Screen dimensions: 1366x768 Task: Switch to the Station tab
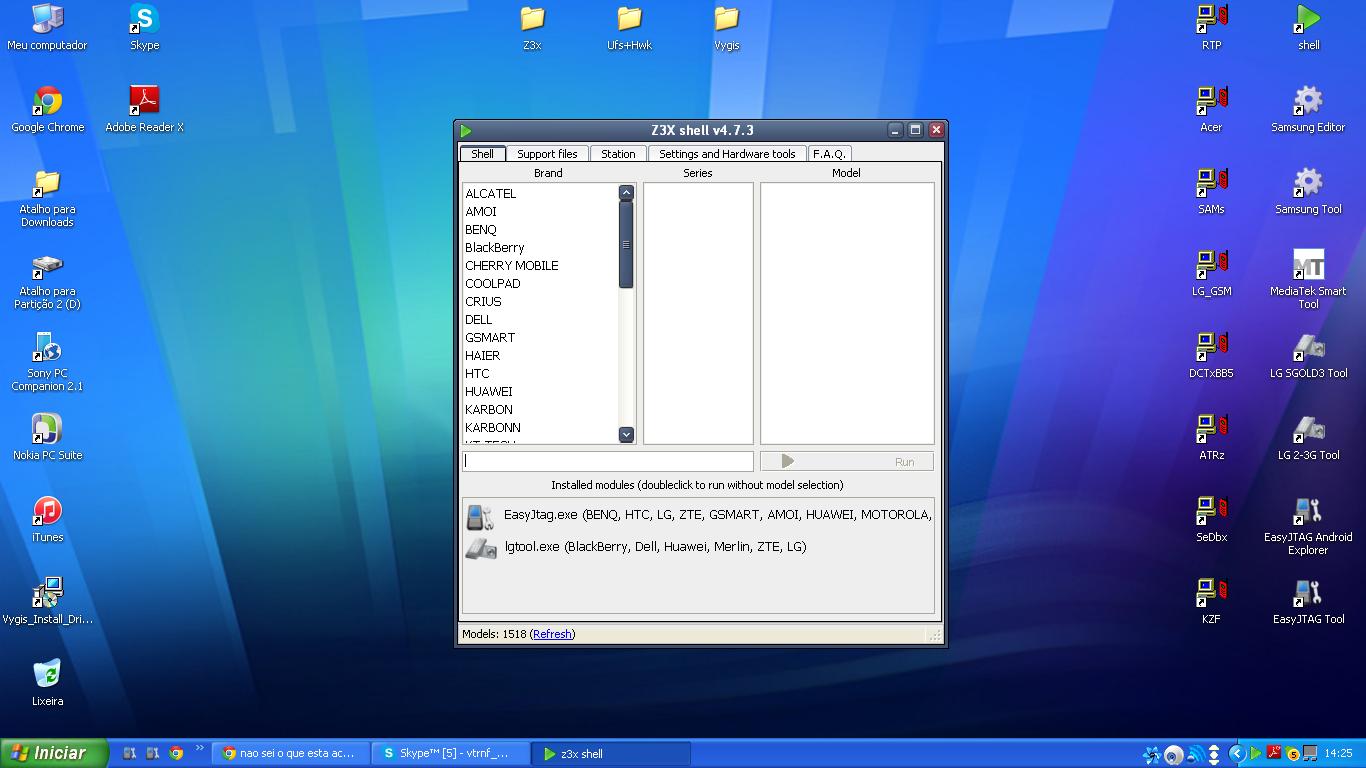618,154
